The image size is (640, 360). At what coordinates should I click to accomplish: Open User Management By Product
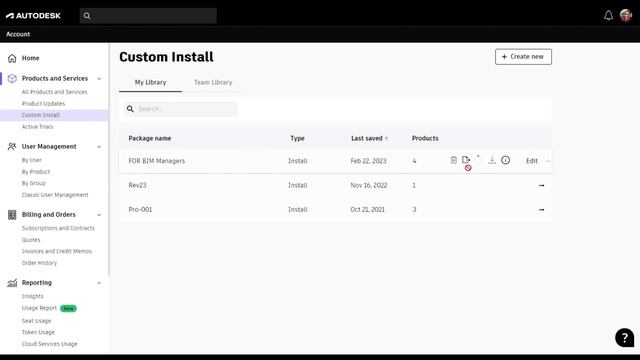point(36,172)
